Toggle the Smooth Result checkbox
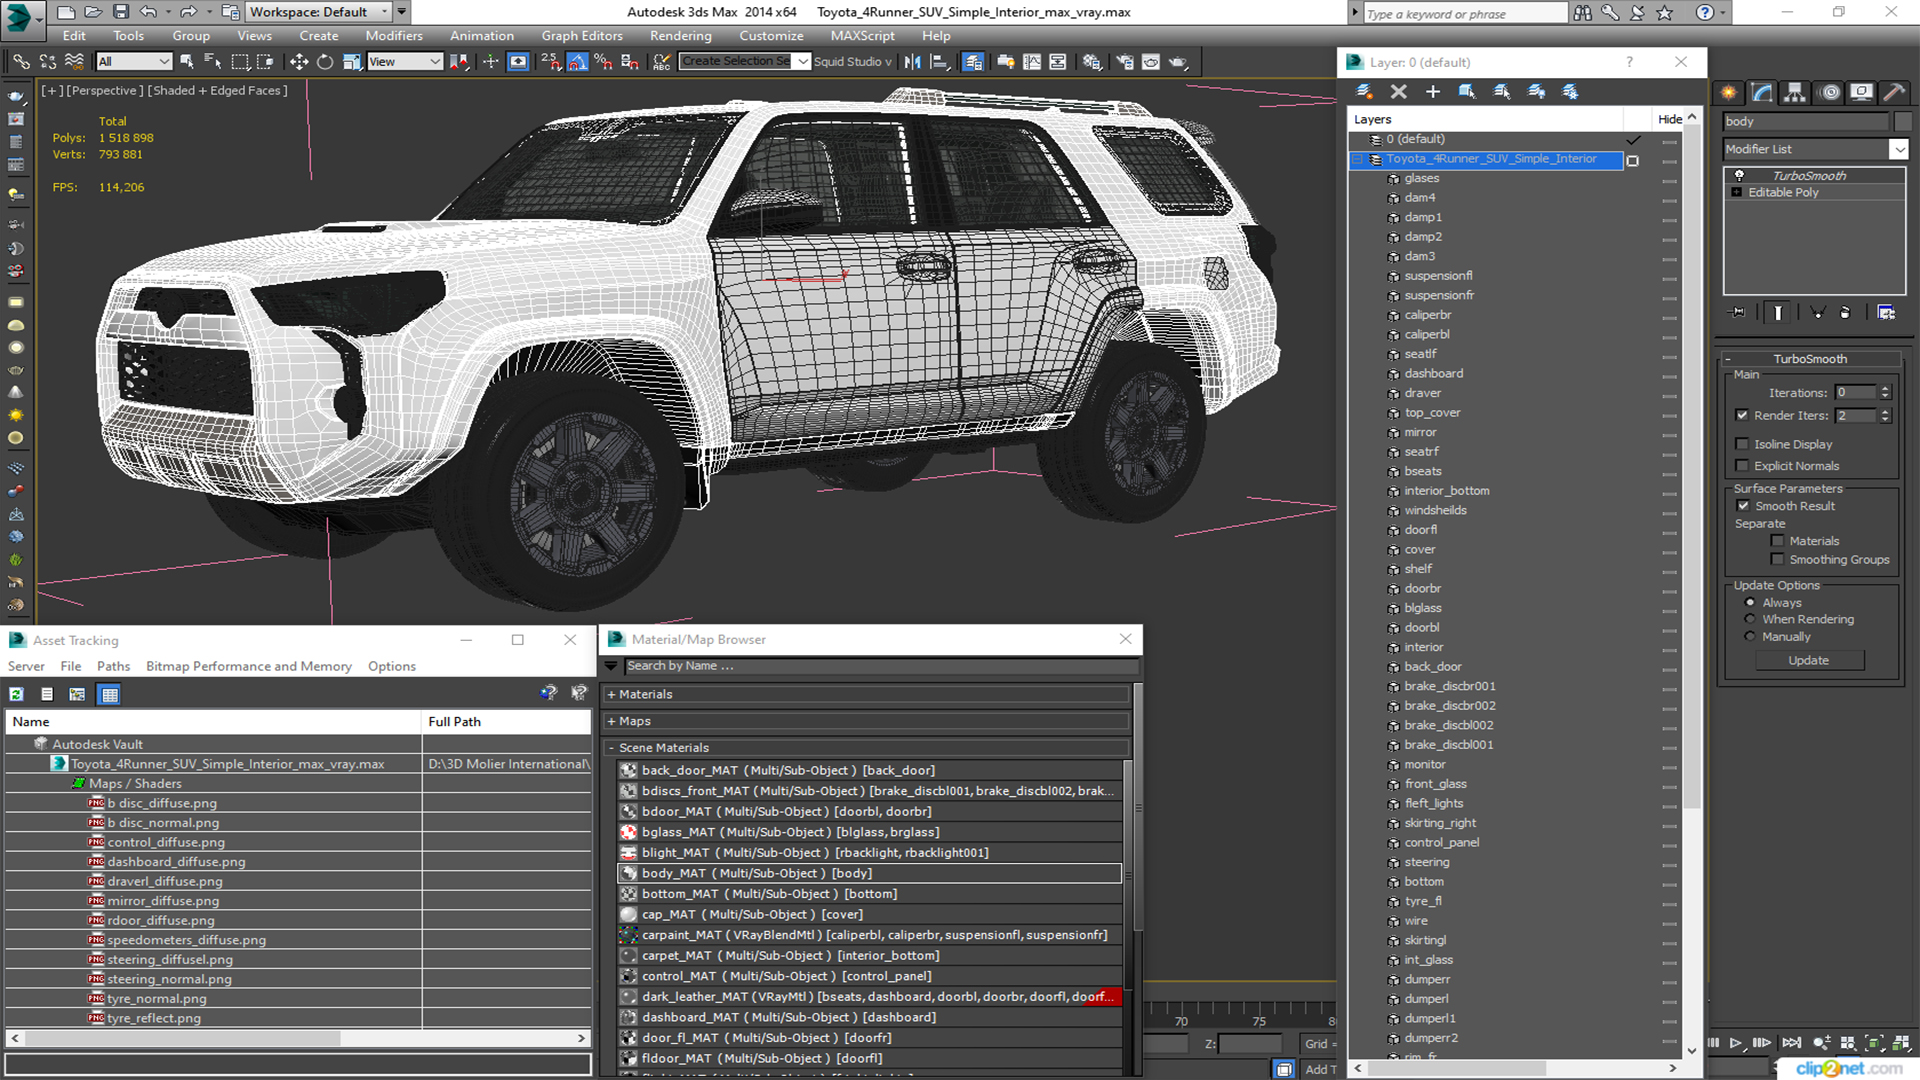 coord(1744,506)
